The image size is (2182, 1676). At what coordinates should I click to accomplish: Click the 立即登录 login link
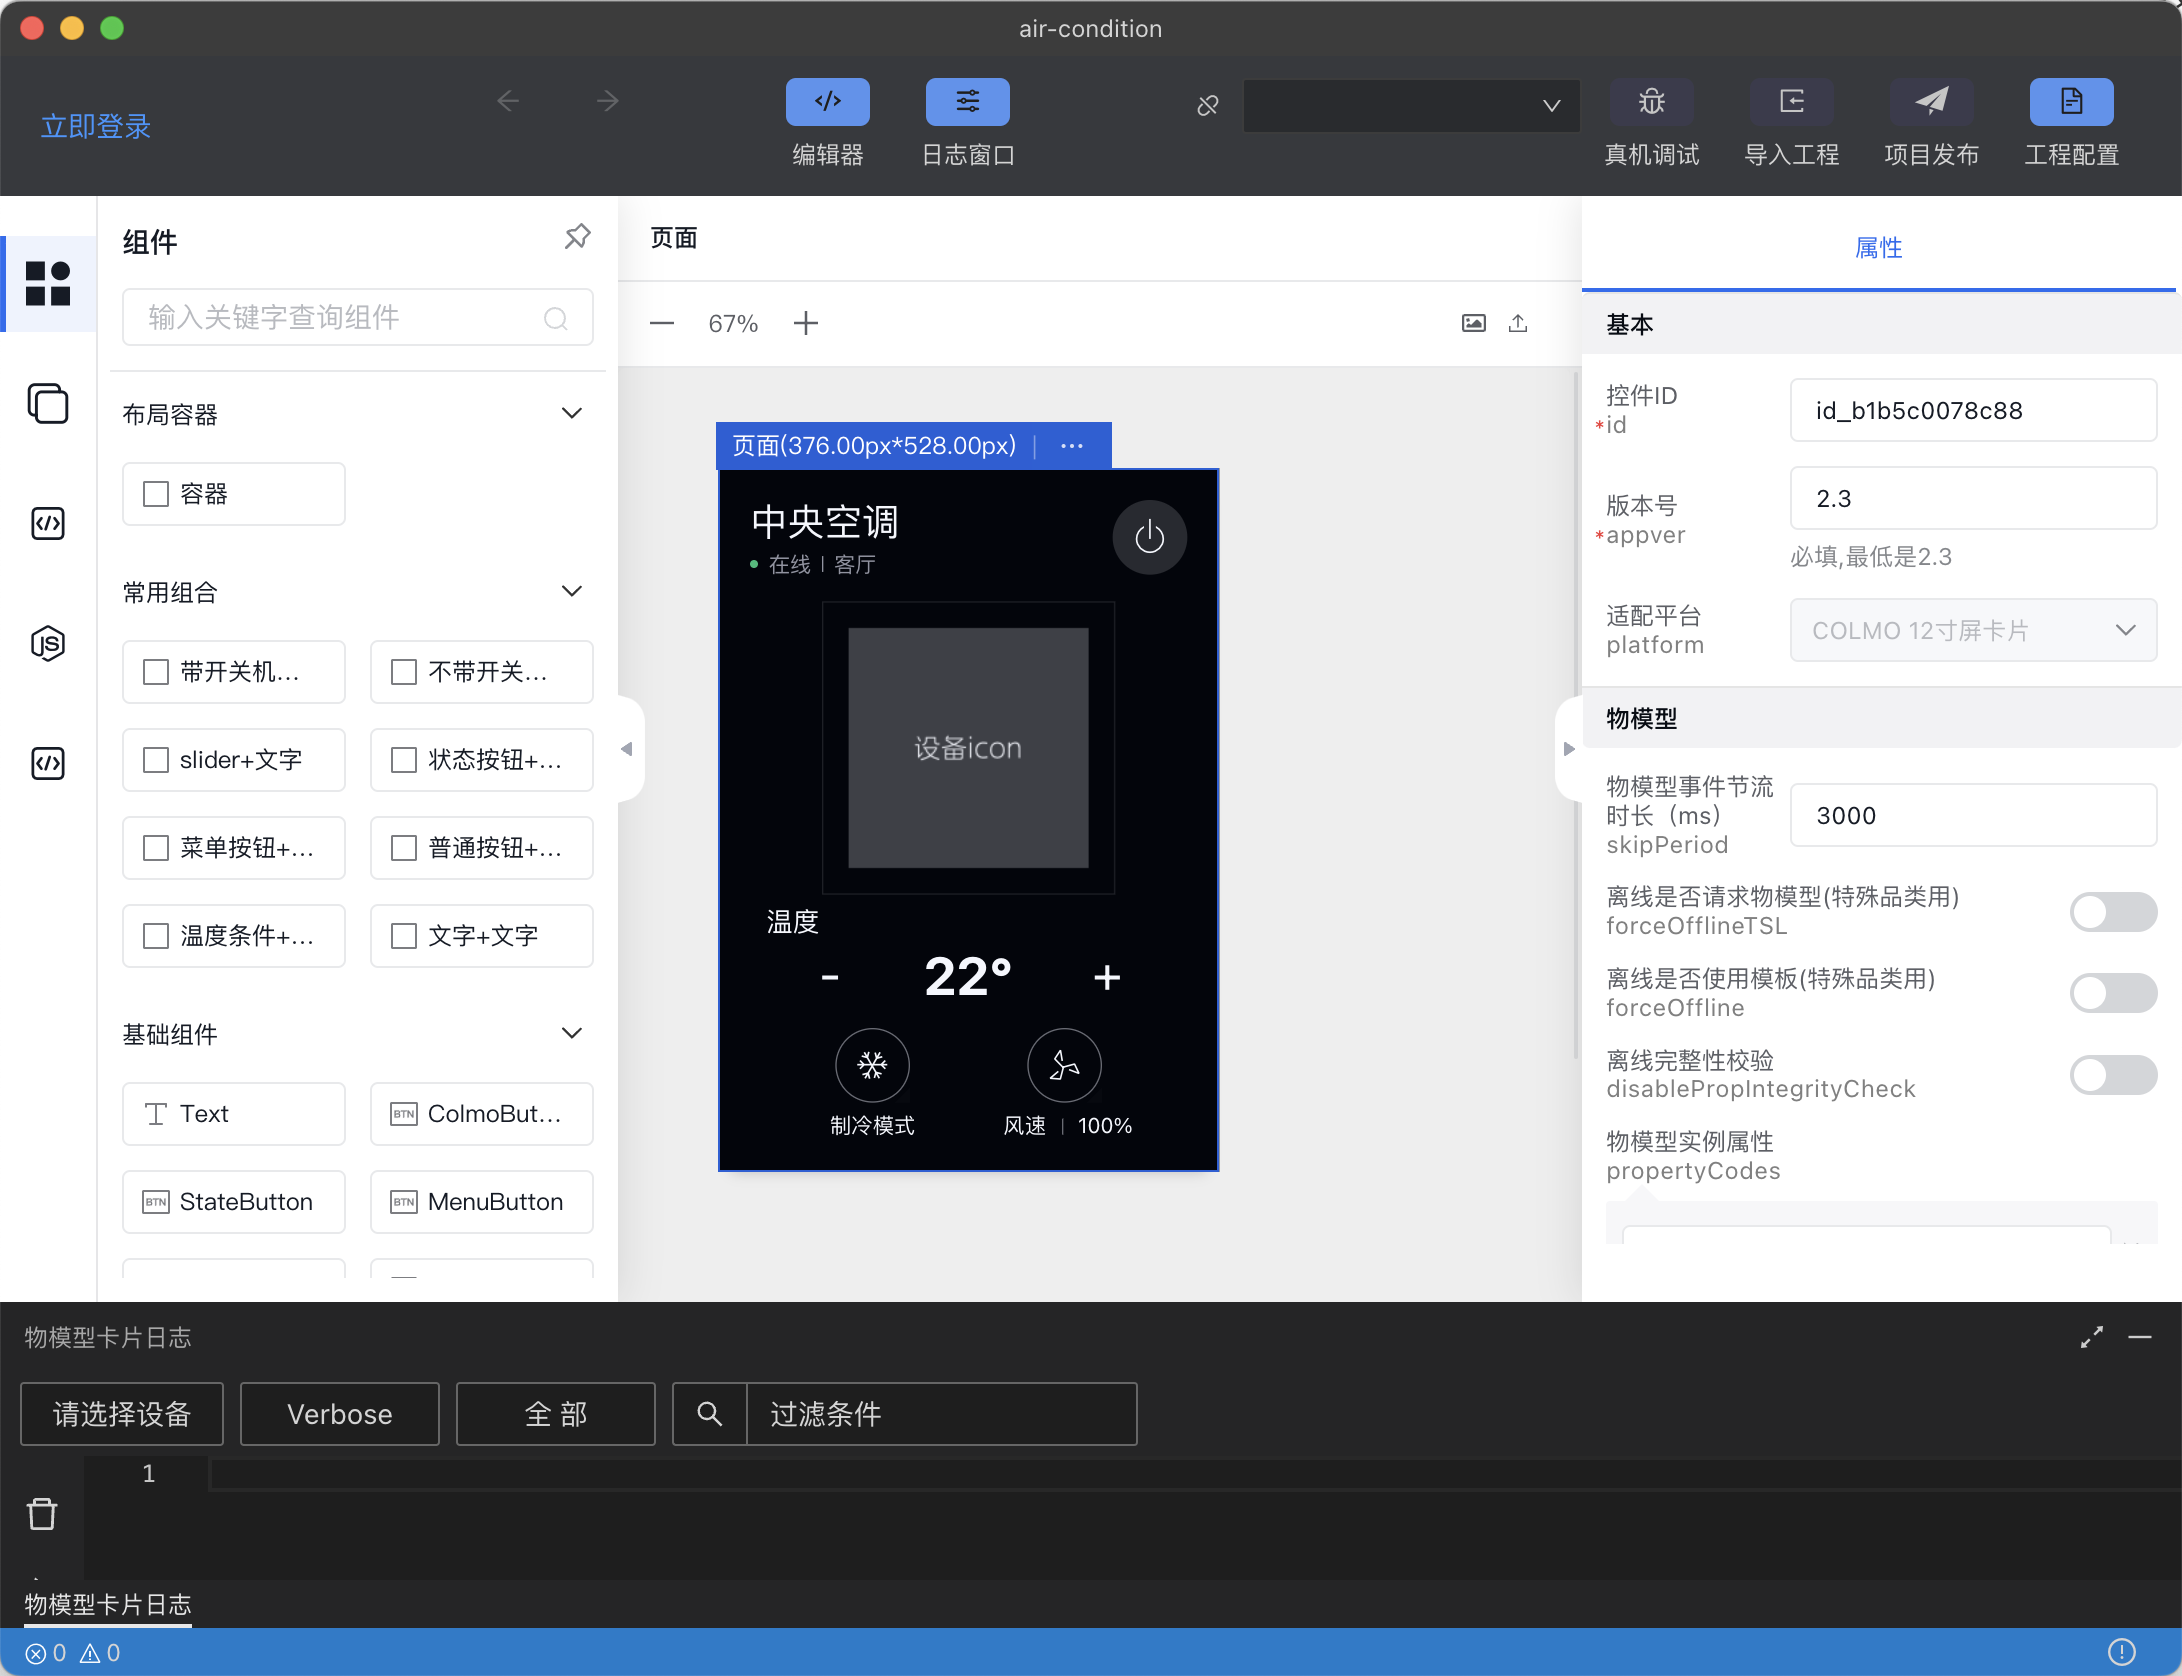pos(96,126)
